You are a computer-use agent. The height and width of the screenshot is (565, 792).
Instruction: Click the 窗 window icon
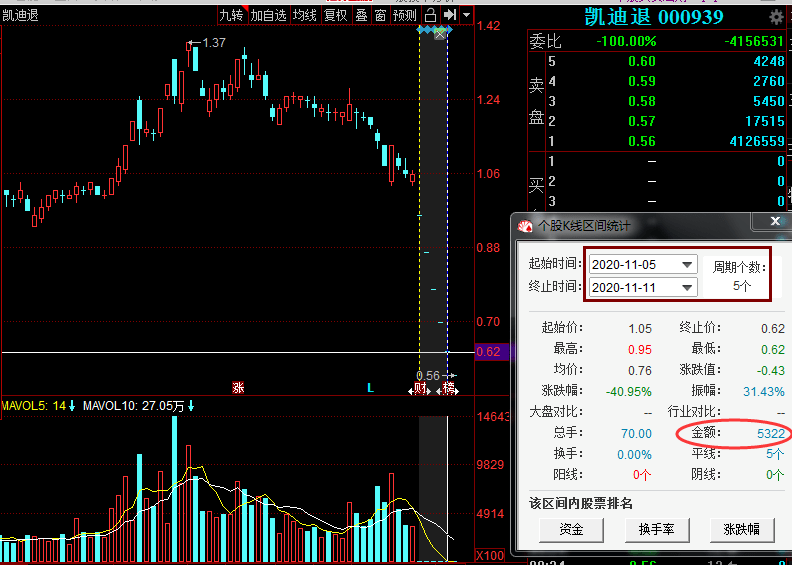coord(380,15)
